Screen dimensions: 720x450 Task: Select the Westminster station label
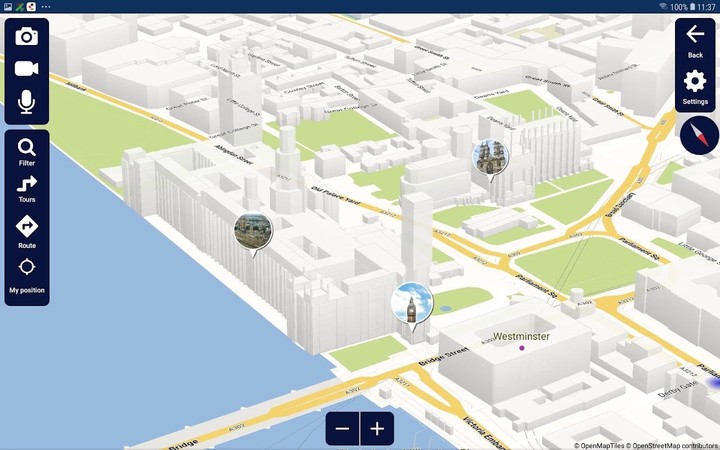pyautogui.click(x=521, y=337)
